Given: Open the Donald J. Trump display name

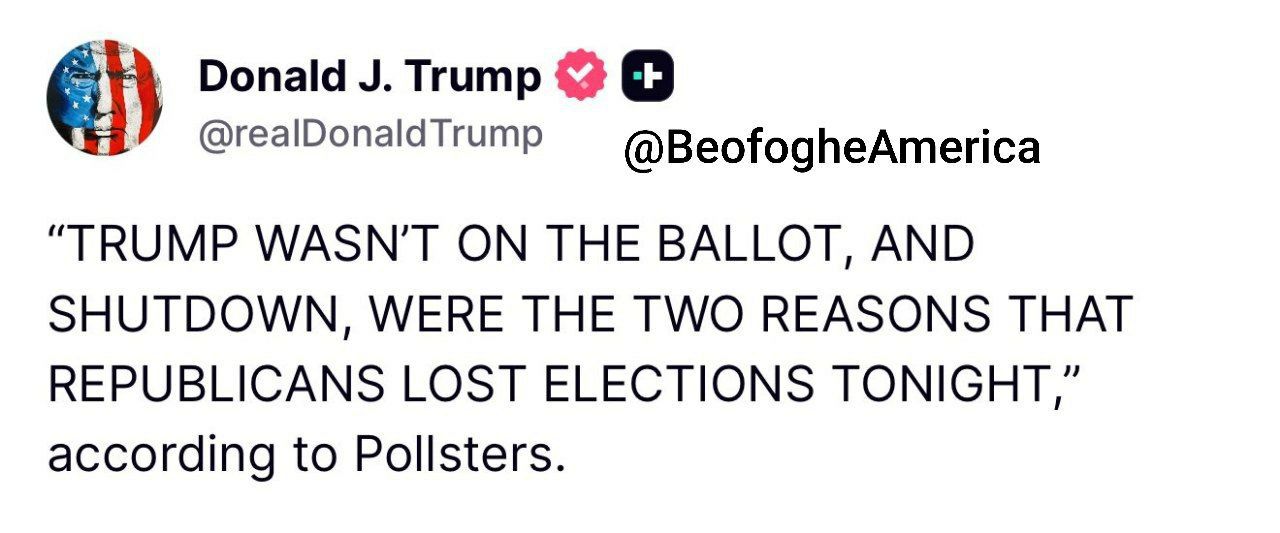Looking at the screenshot, I should coord(369,77).
